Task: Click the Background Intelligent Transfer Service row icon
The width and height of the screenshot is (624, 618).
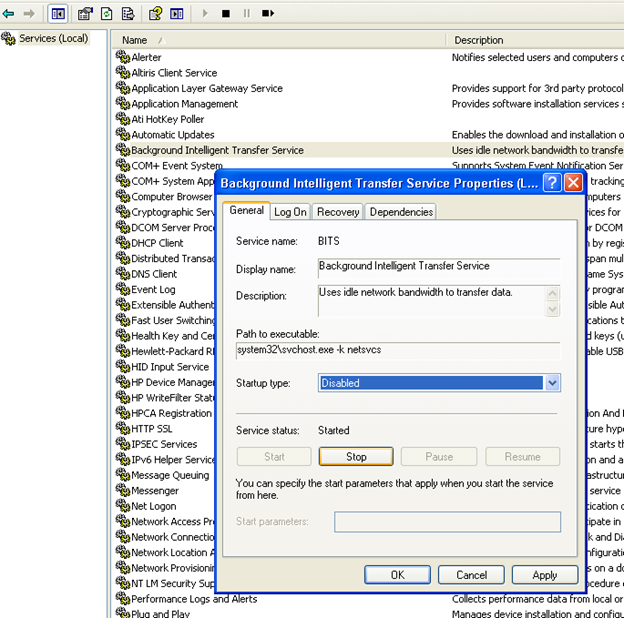Action: point(123,150)
